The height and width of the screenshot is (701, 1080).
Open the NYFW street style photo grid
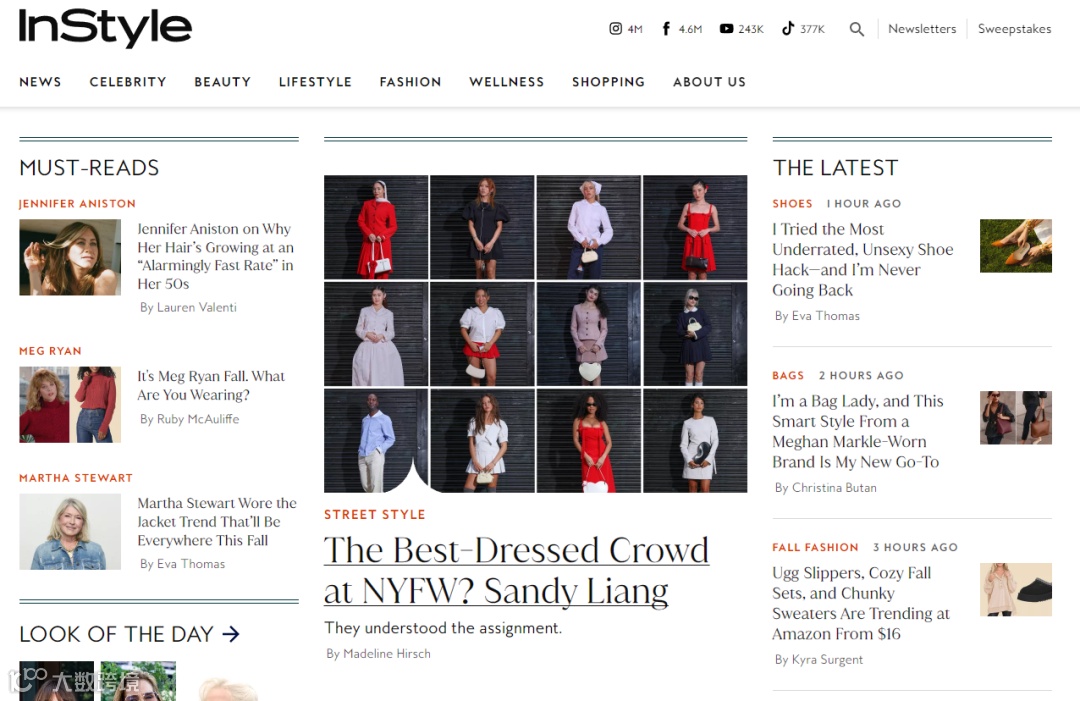535,333
